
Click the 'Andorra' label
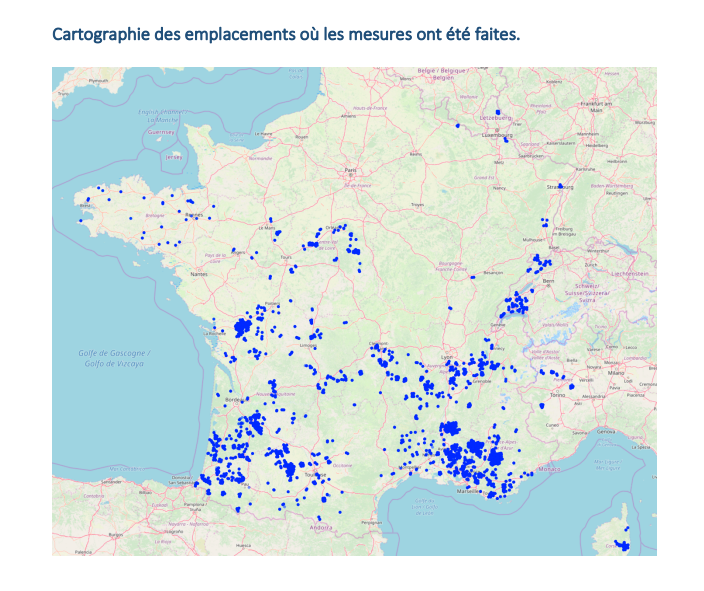pyautogui.click(x=321, y=528)
